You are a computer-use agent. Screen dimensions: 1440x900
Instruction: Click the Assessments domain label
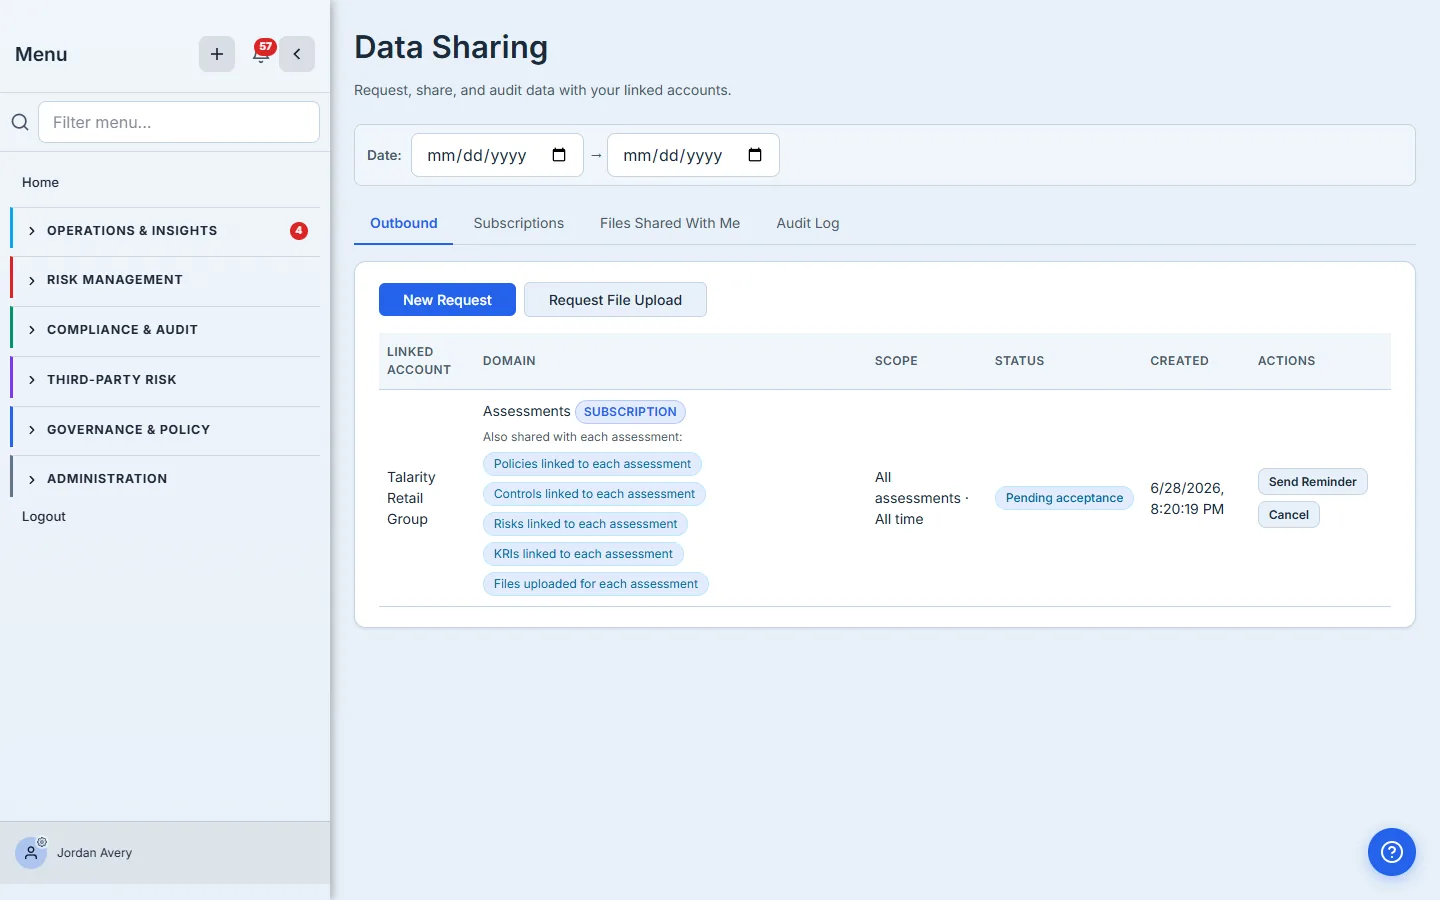[526, 411]
